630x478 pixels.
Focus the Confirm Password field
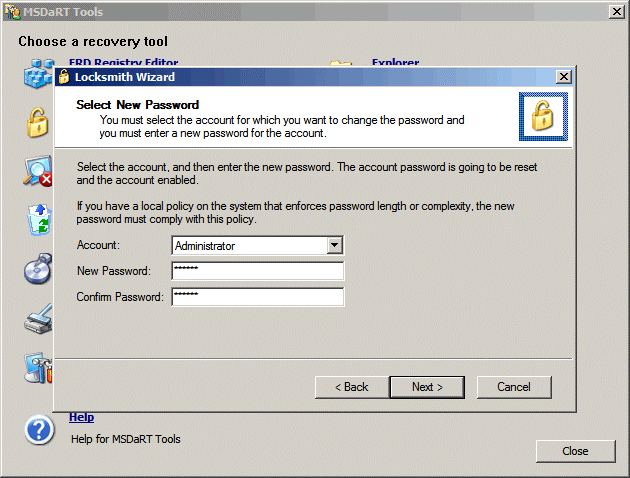pos(258,297)
